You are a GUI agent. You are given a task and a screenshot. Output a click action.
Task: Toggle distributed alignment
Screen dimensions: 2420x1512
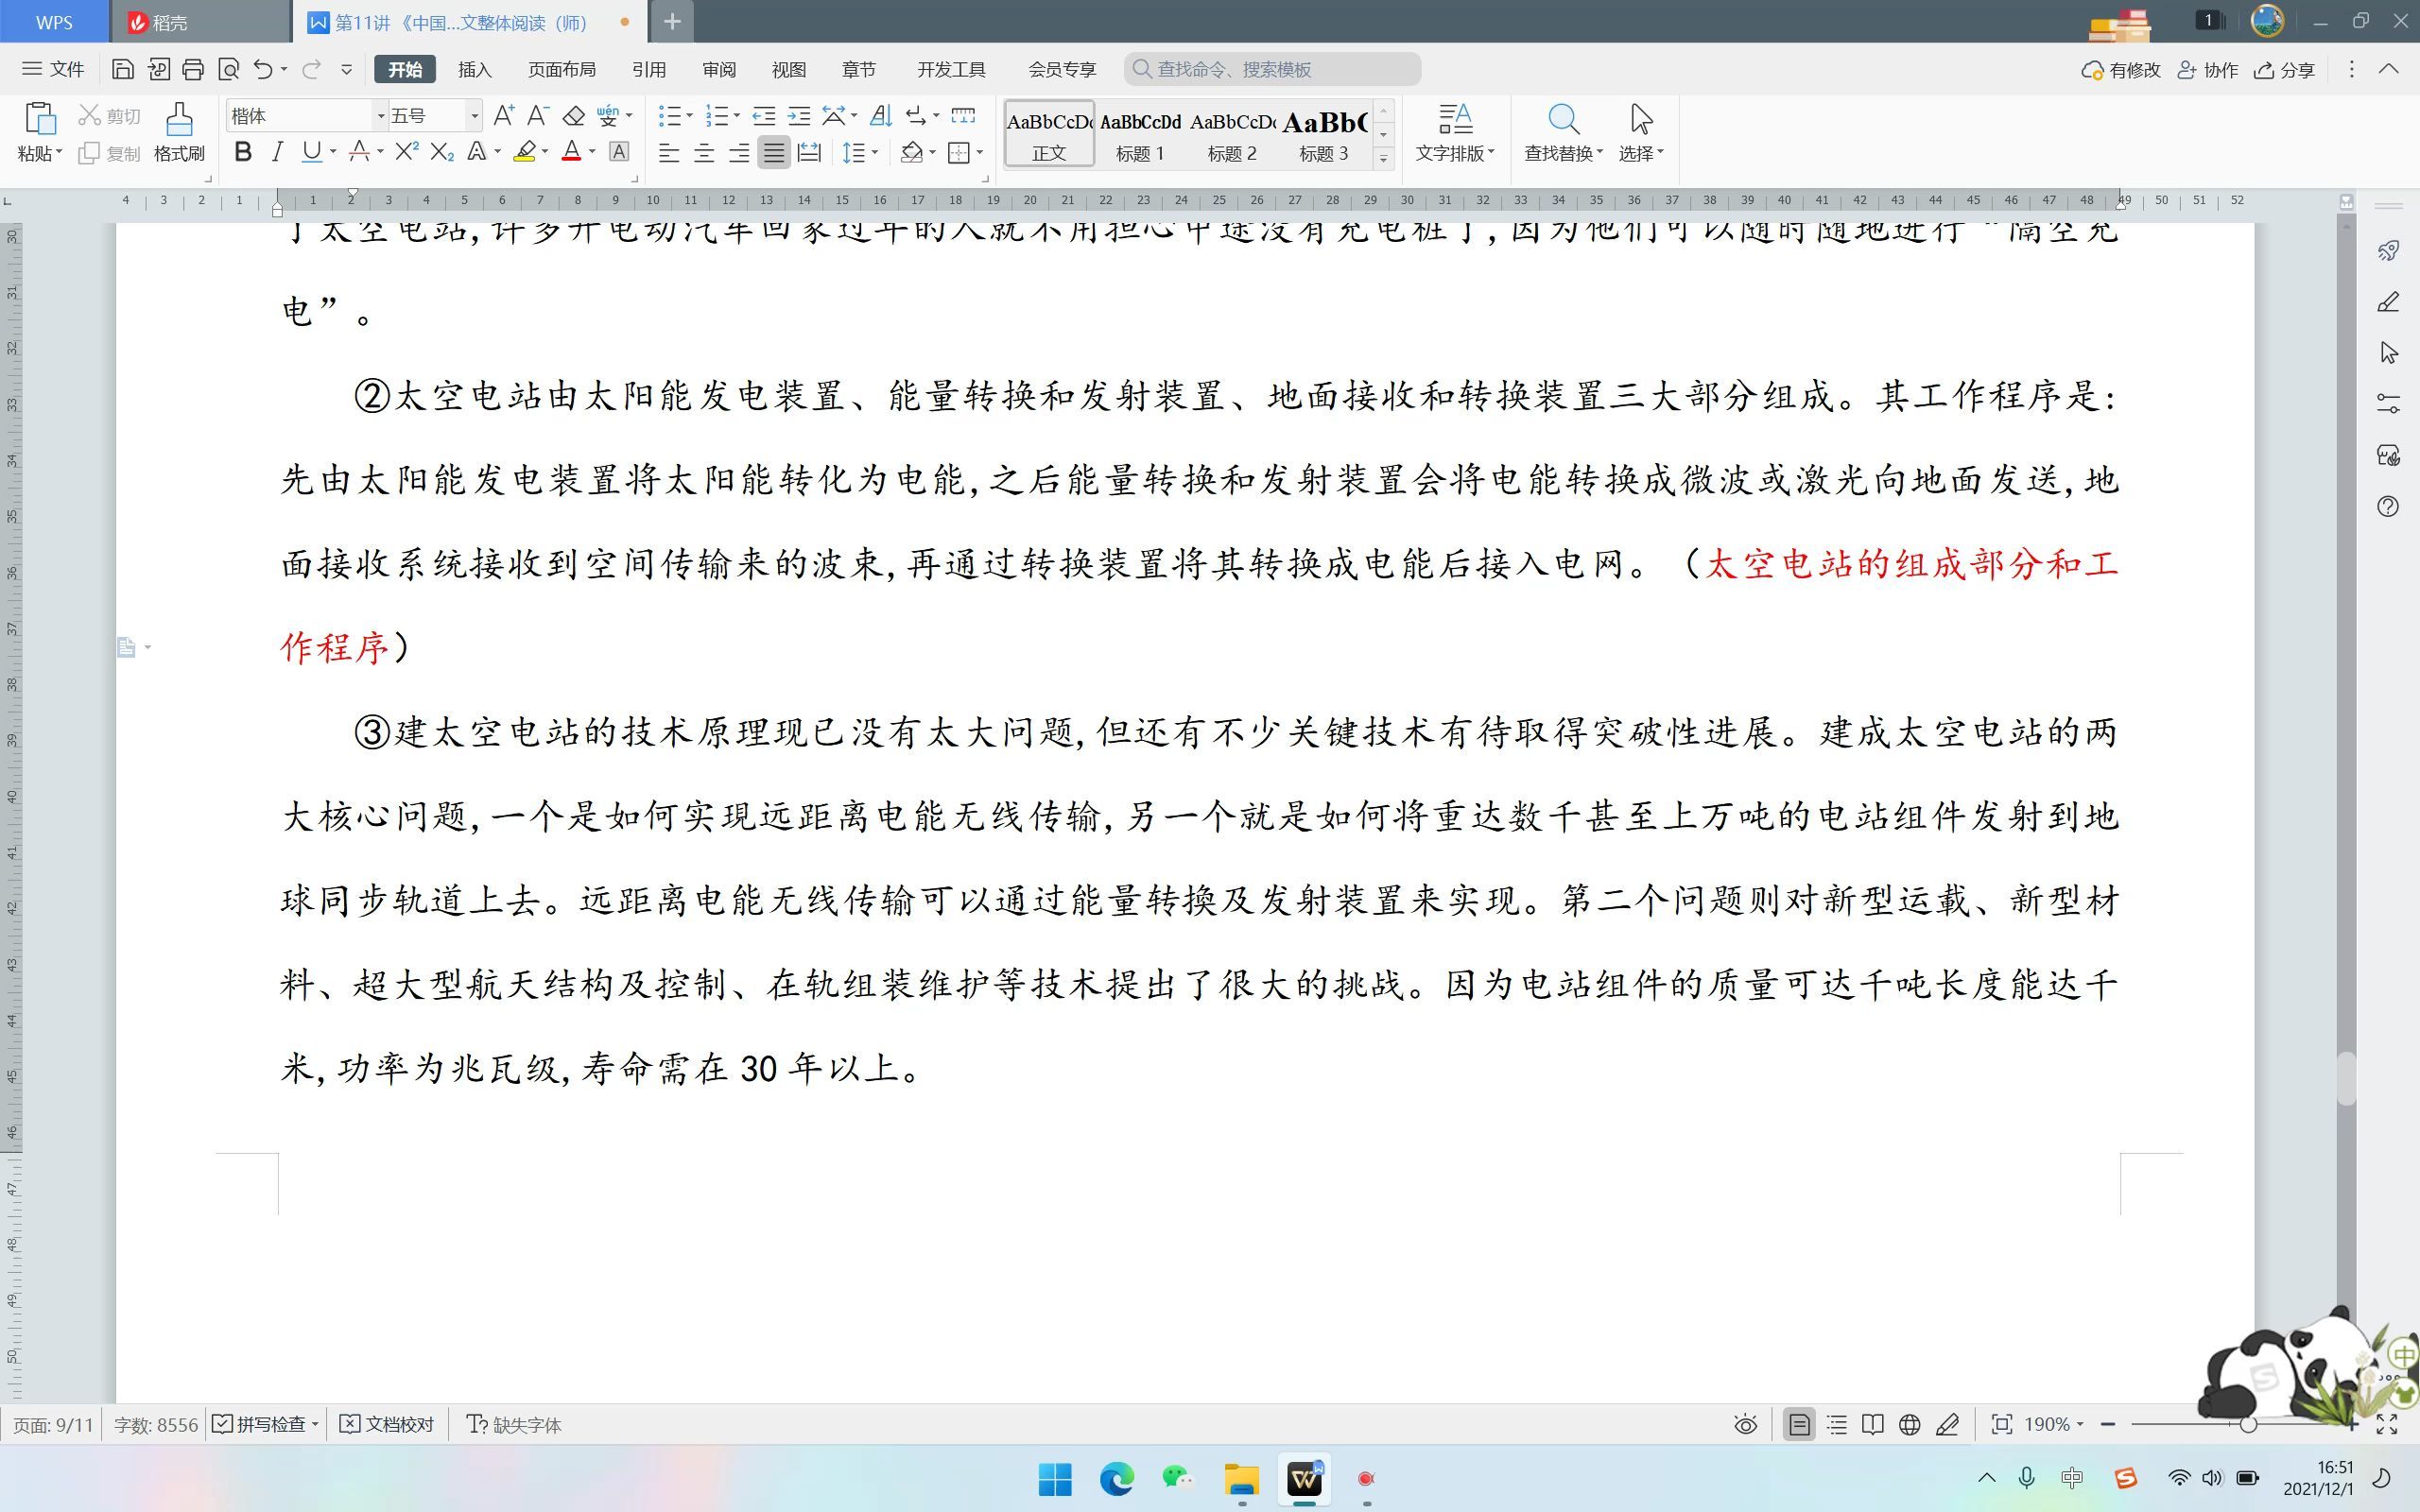[x=809, y=153]
